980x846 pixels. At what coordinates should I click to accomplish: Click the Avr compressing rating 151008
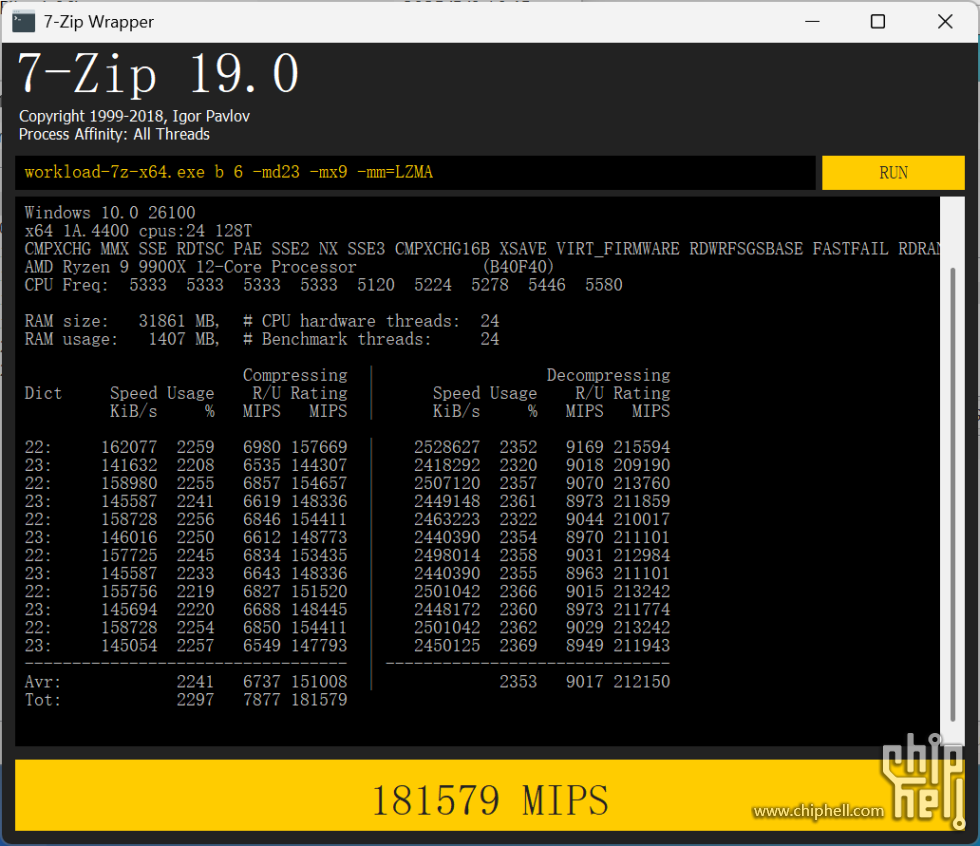point(319,682)
